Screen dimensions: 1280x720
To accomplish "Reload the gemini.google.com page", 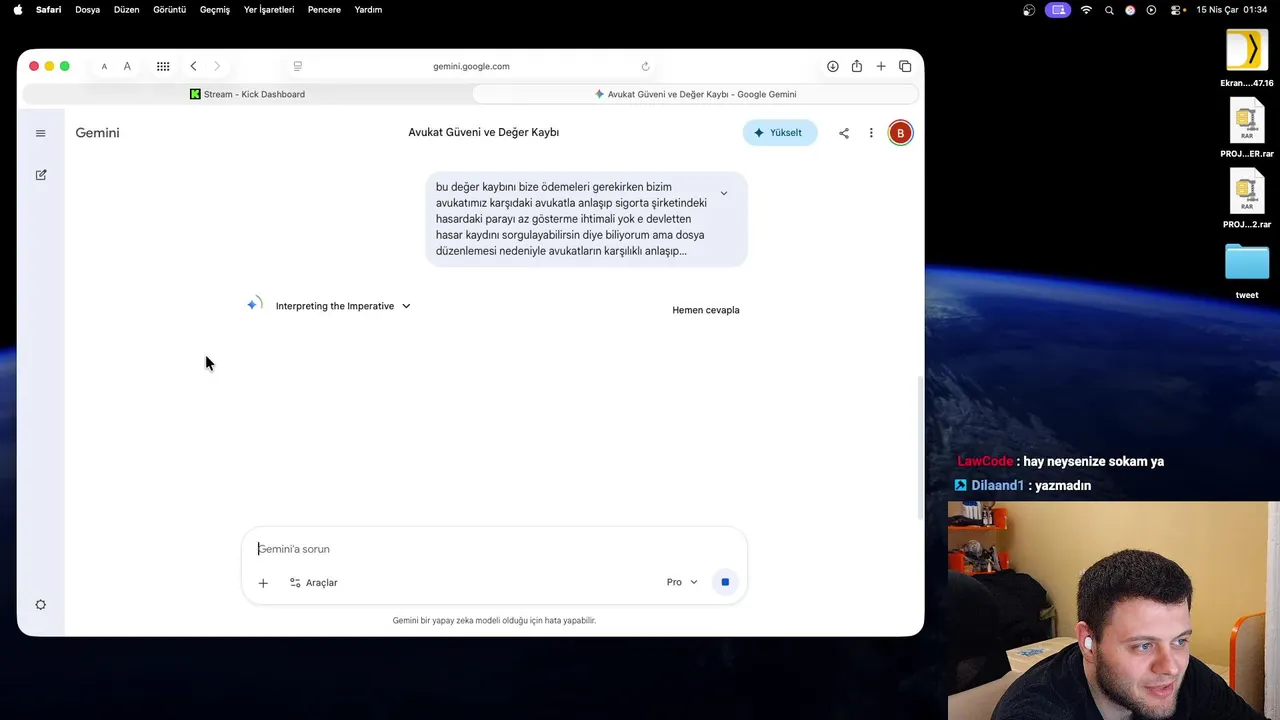I will click(645, 66).
